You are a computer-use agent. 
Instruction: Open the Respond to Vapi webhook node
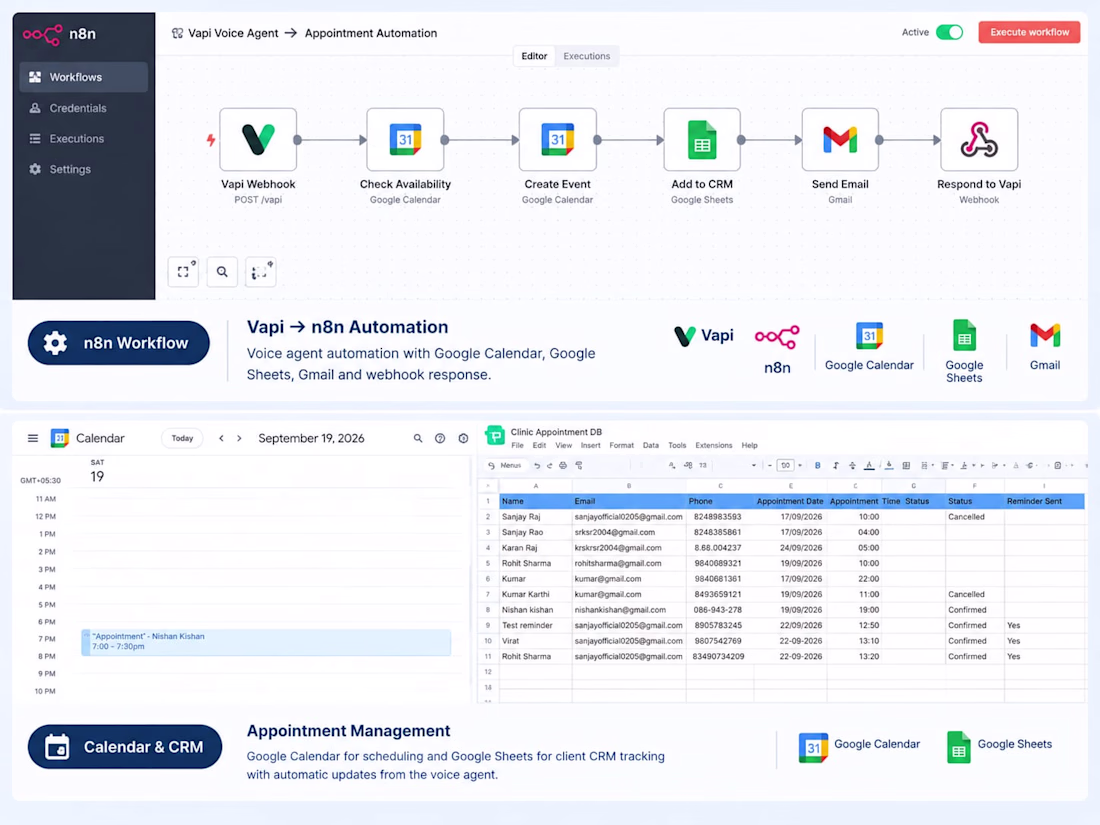point(979,139)
